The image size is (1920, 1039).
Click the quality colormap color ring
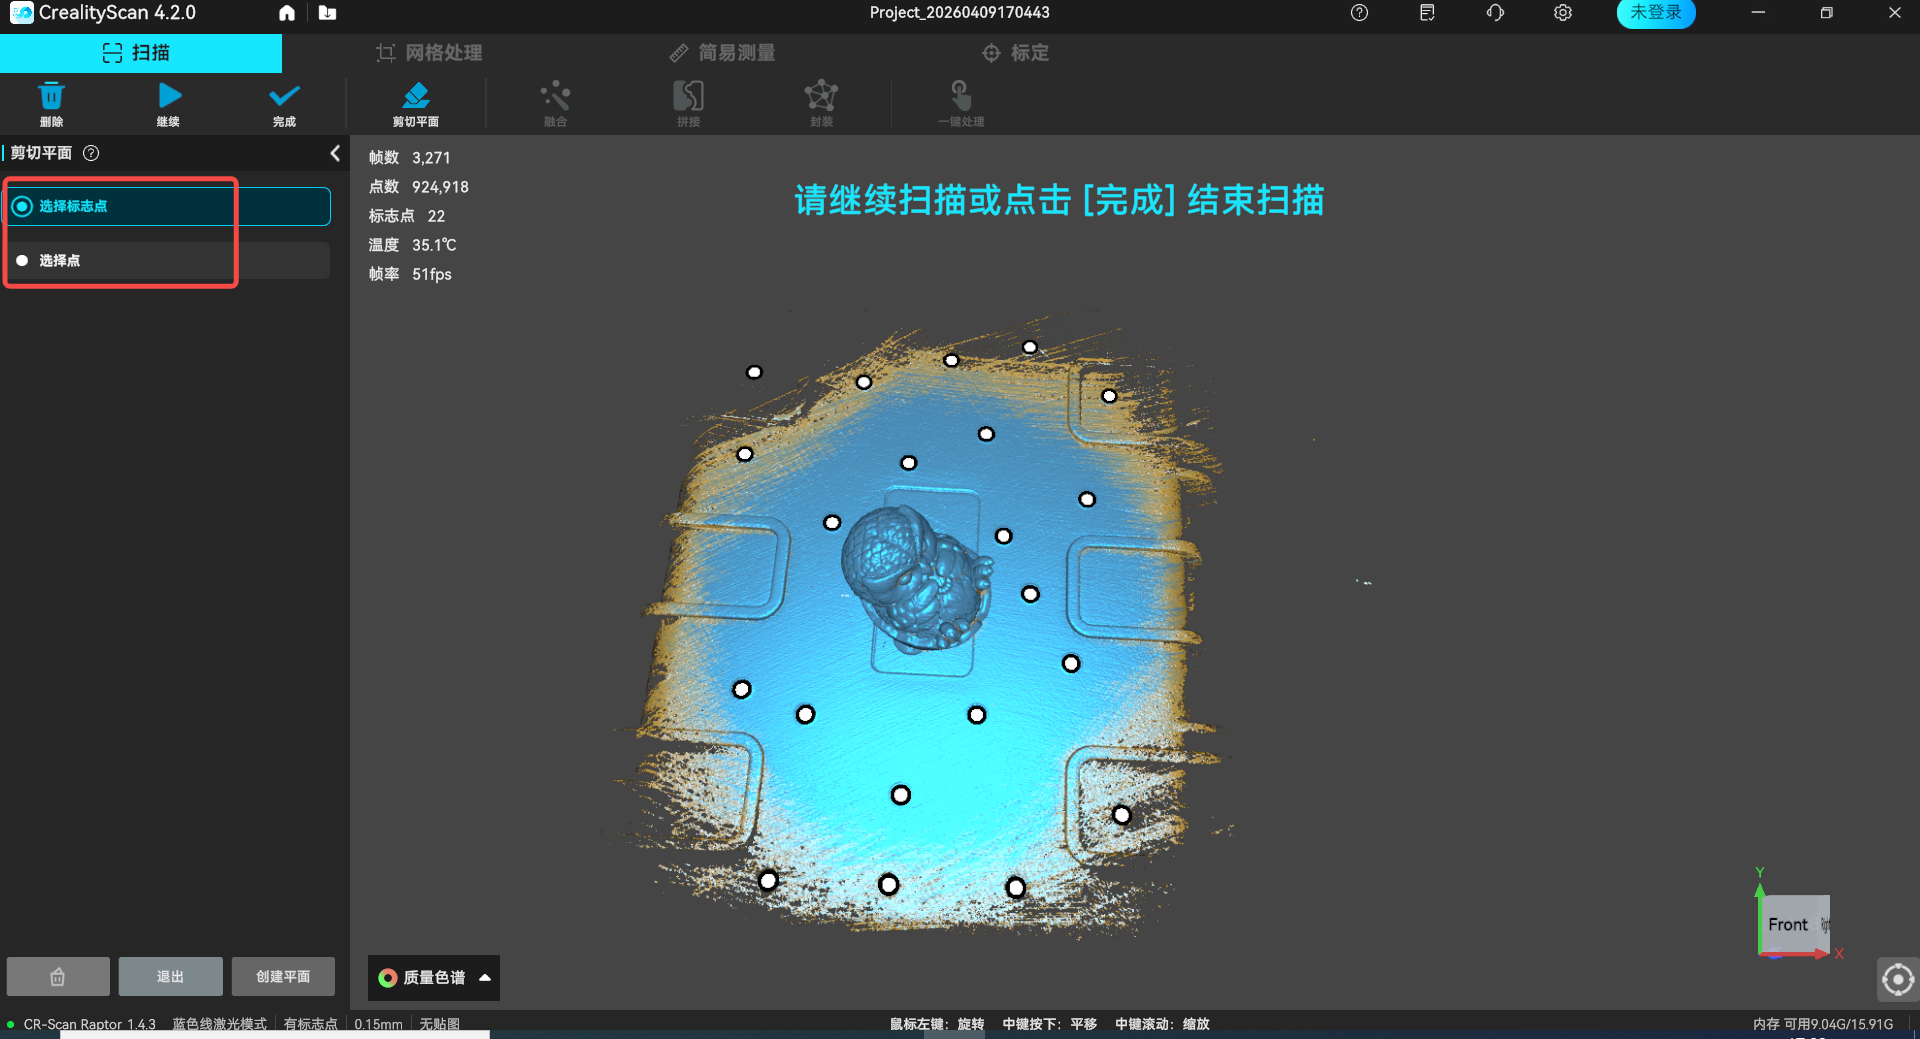click(389, 978)
